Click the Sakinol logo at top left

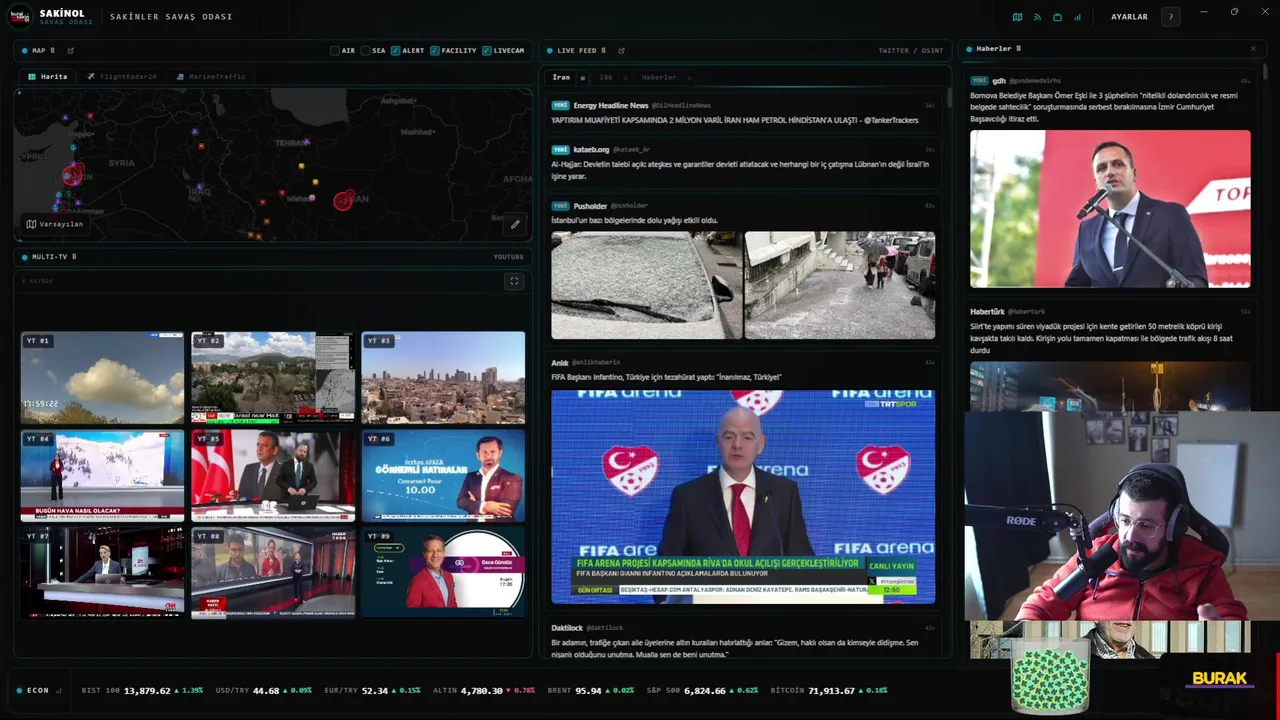(x=22, y=16)
